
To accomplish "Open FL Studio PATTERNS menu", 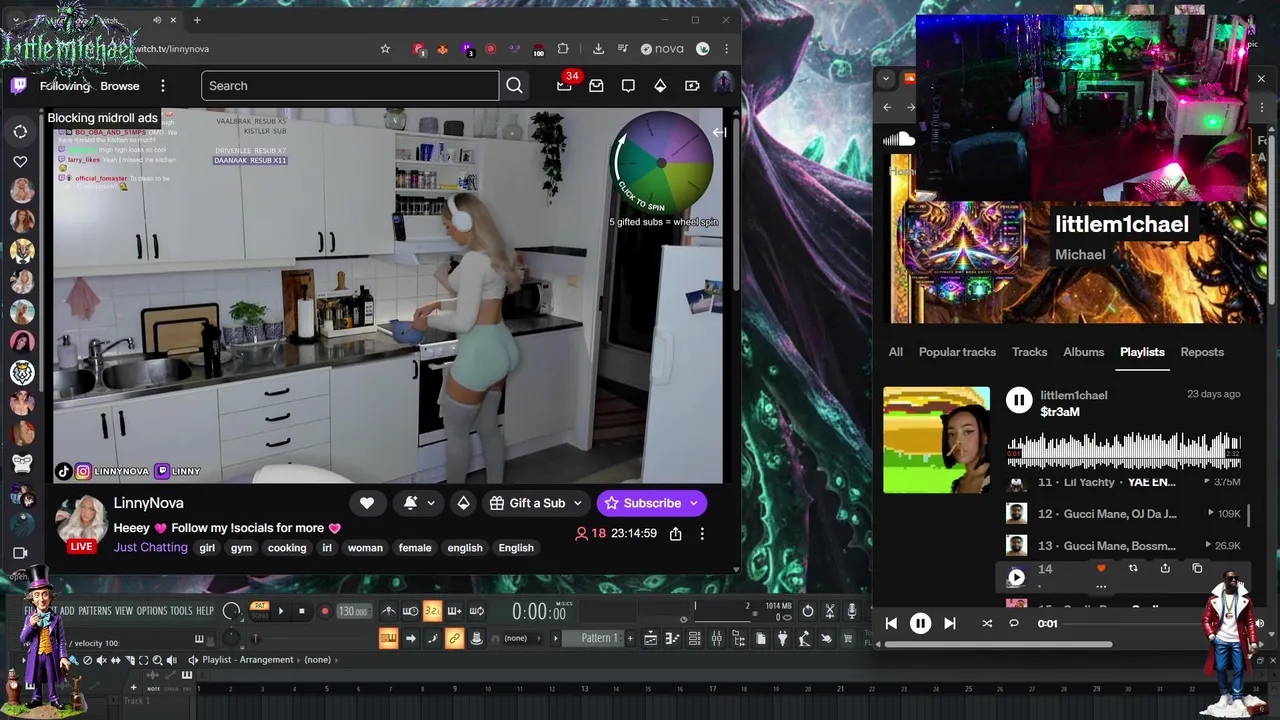I will pyautogui.click(x=95, y=611).
